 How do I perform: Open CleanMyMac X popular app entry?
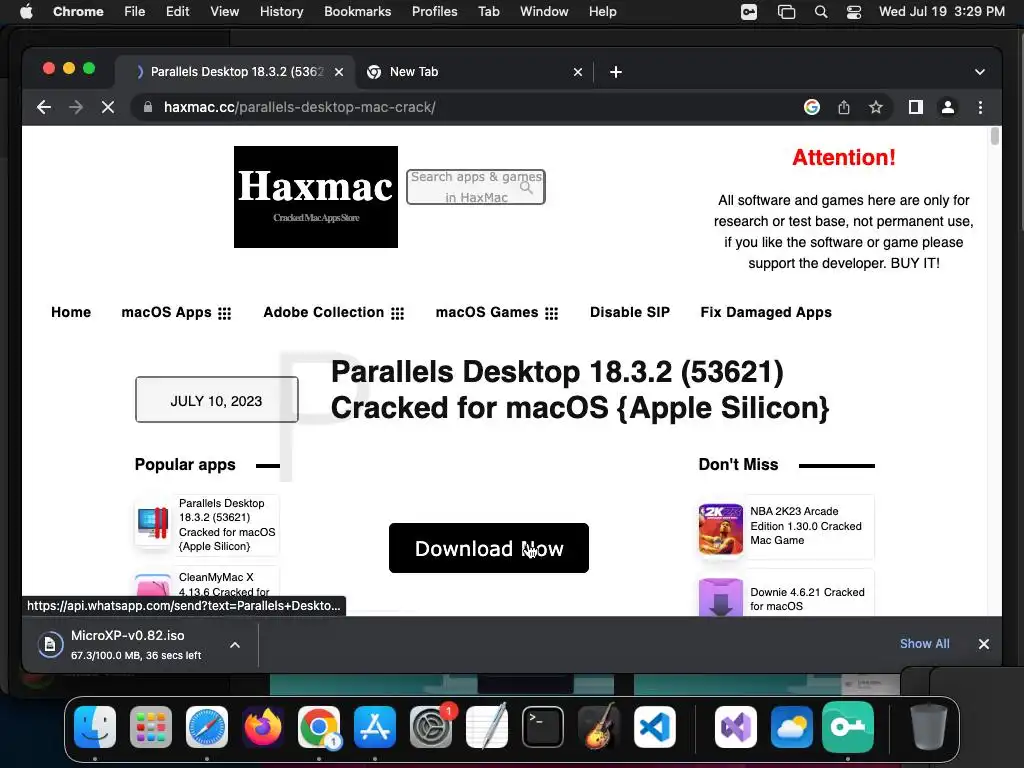pyautogui.click(x=224, y=584)
